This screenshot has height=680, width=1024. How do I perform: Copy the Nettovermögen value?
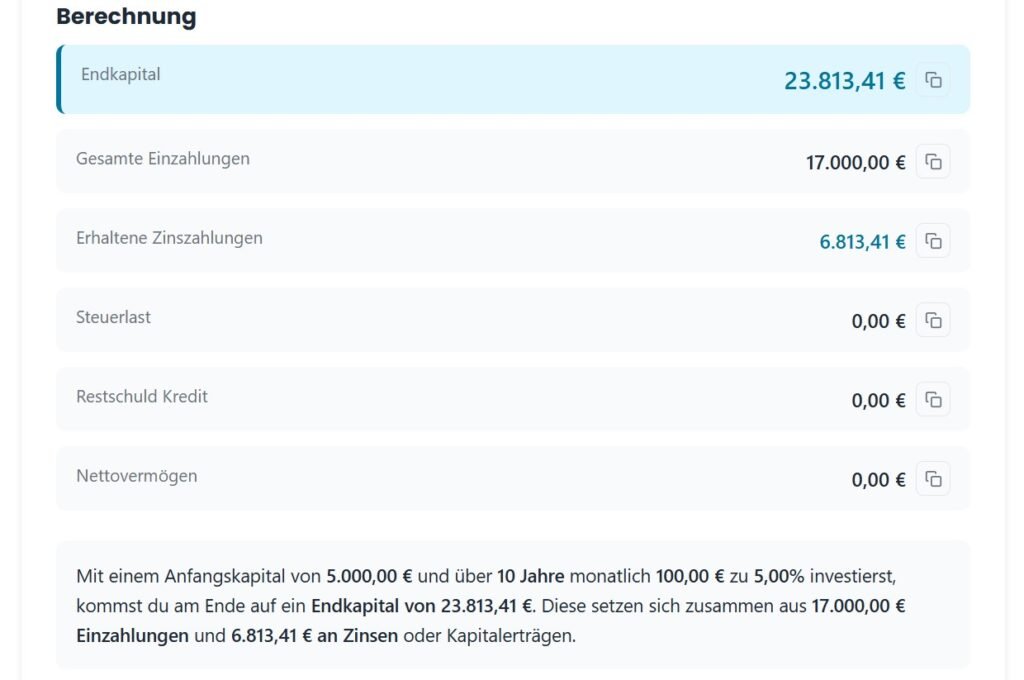[933, 479]
